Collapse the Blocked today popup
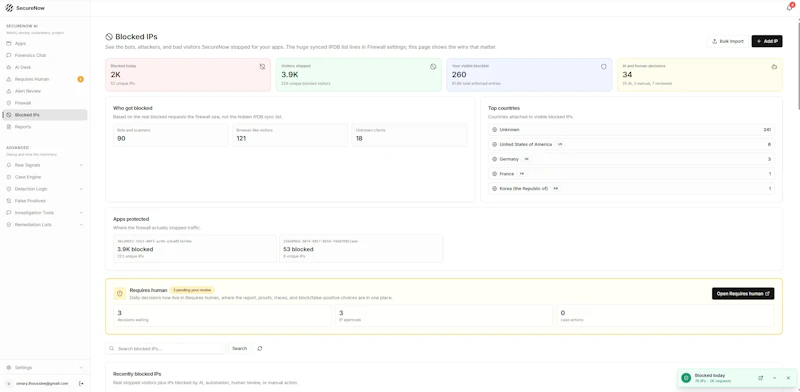Viewport: 800px width, 392px height. click(774, 378)
